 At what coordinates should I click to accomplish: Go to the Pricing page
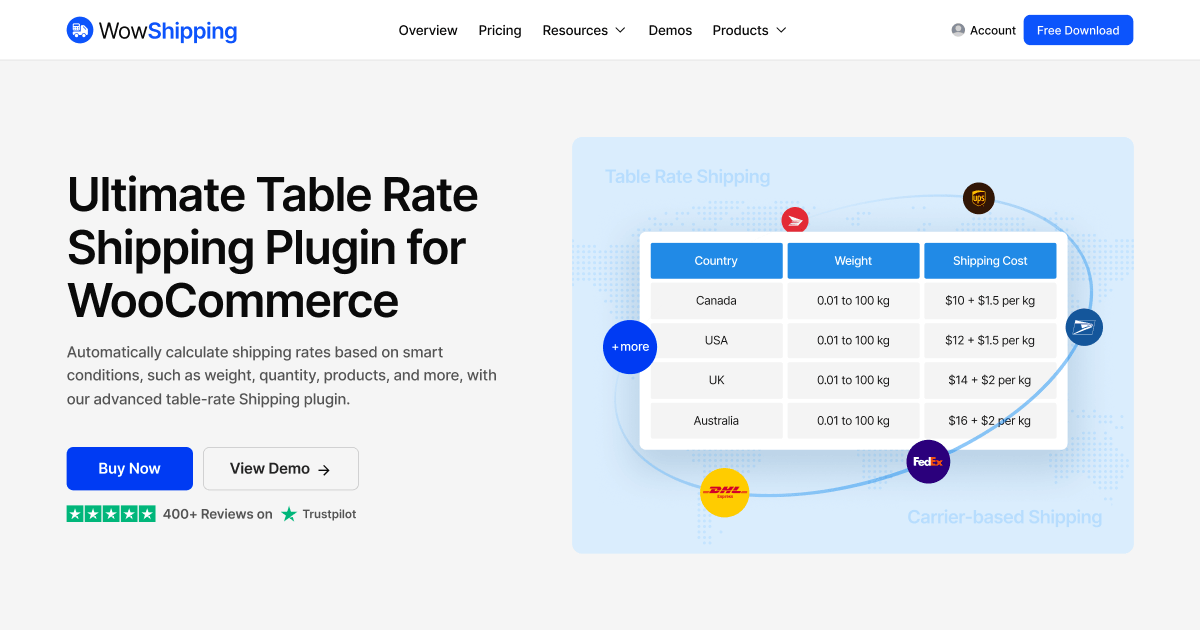(500, 30)
